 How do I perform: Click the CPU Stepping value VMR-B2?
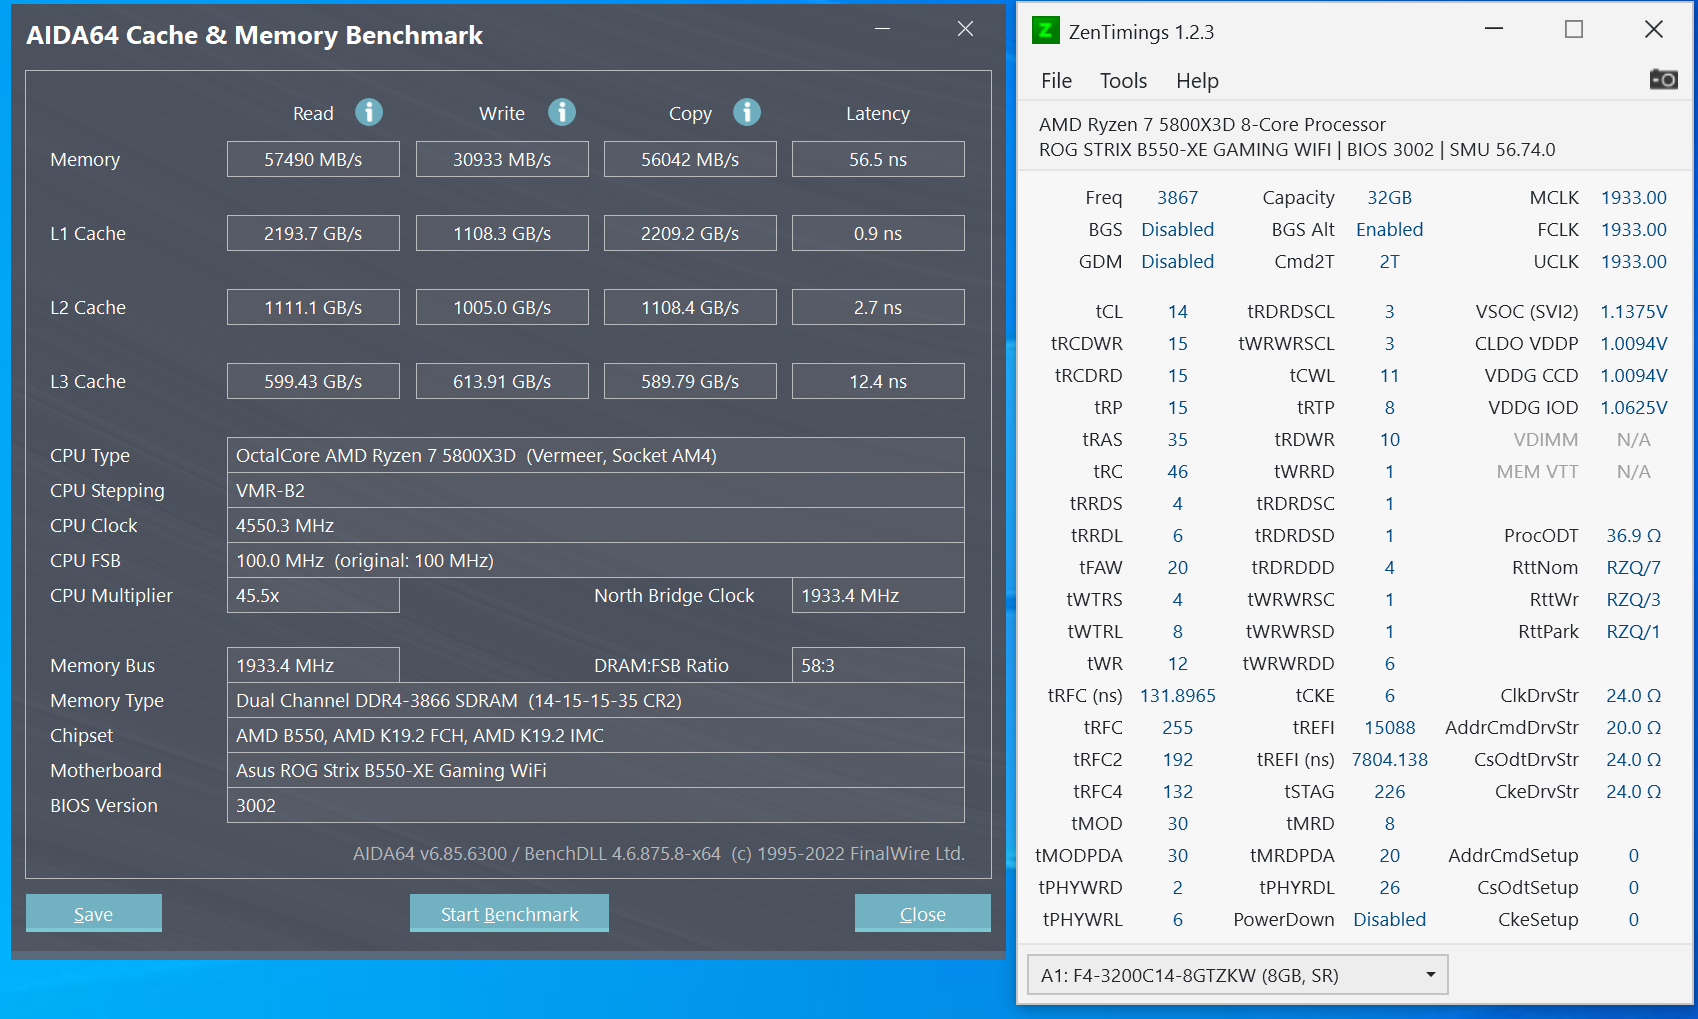596,490
